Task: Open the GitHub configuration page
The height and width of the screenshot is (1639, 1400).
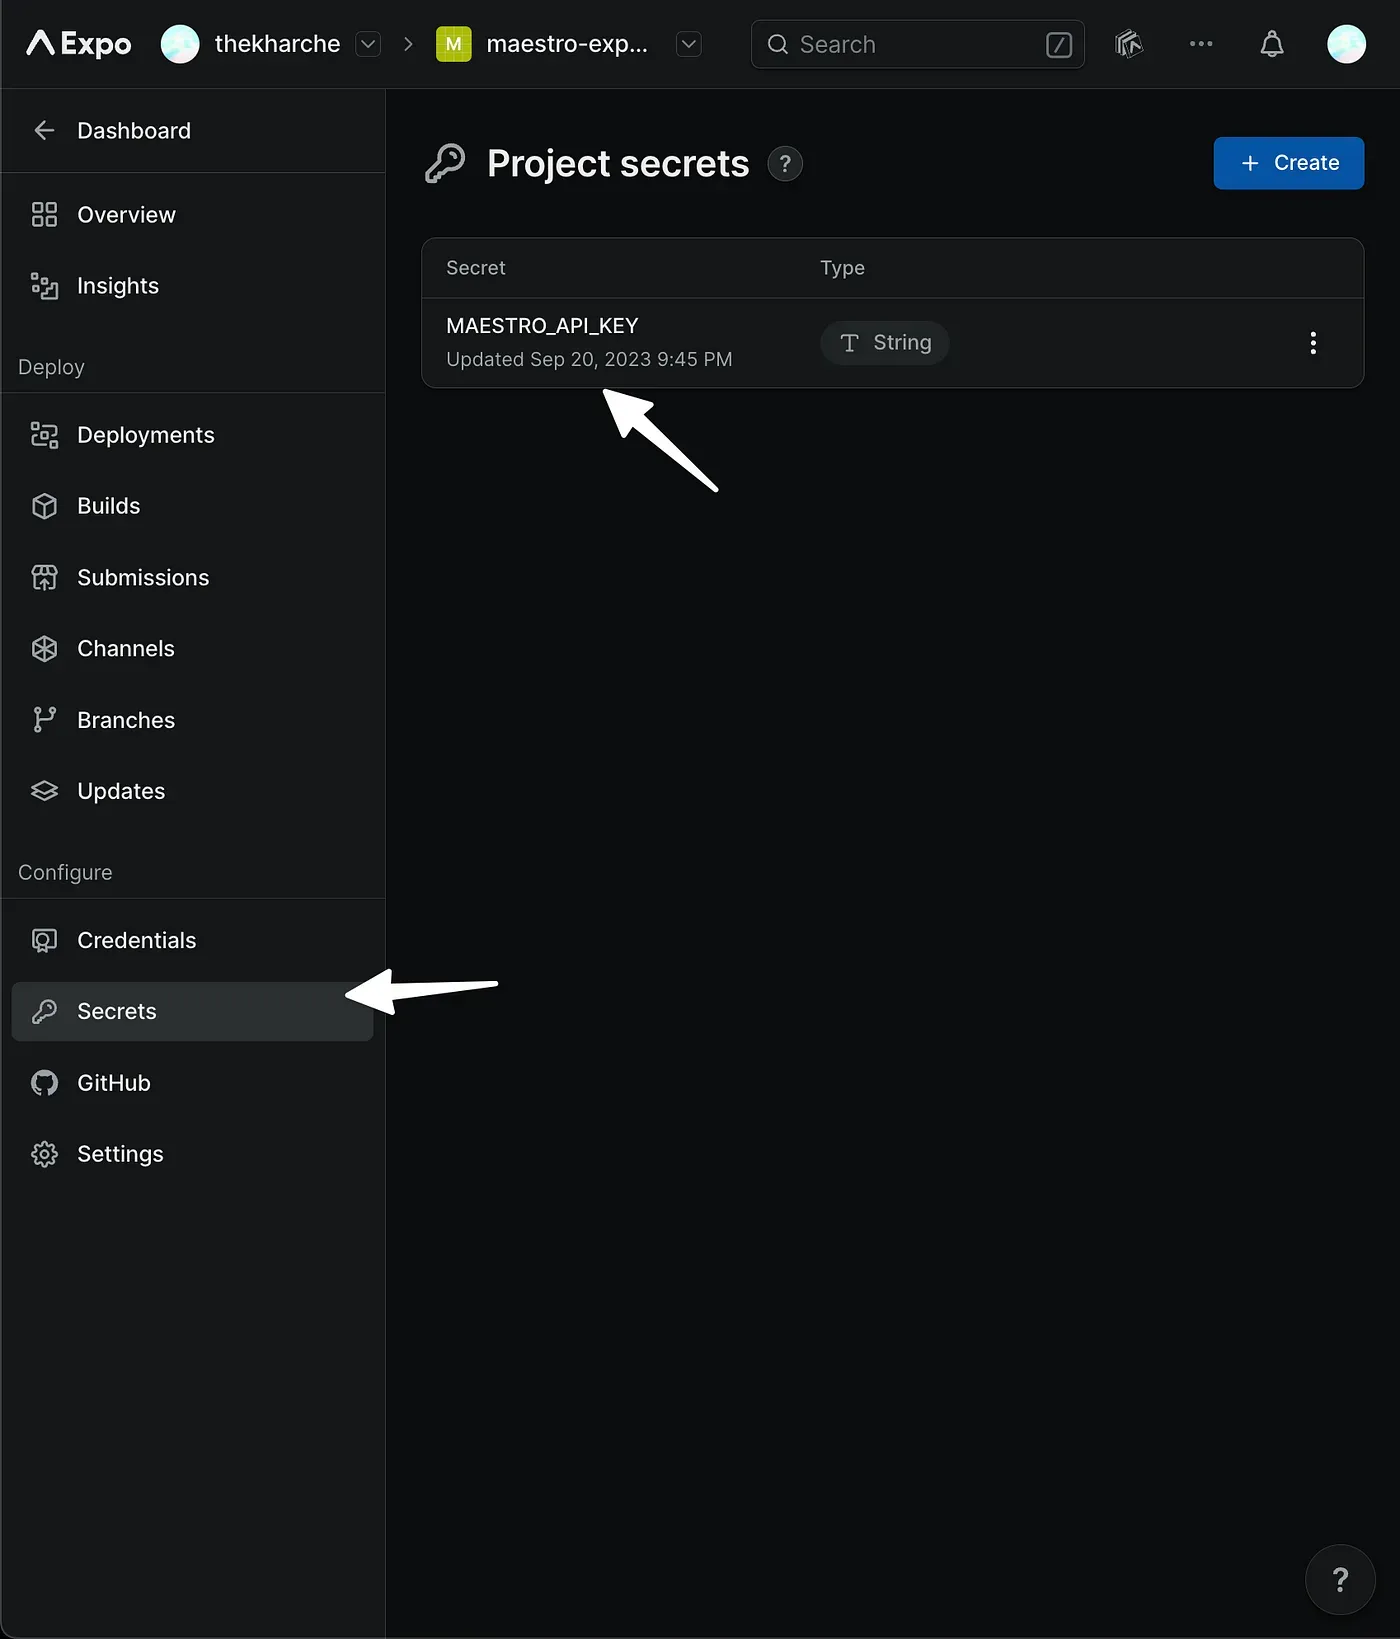Action: pos(113,1083)
